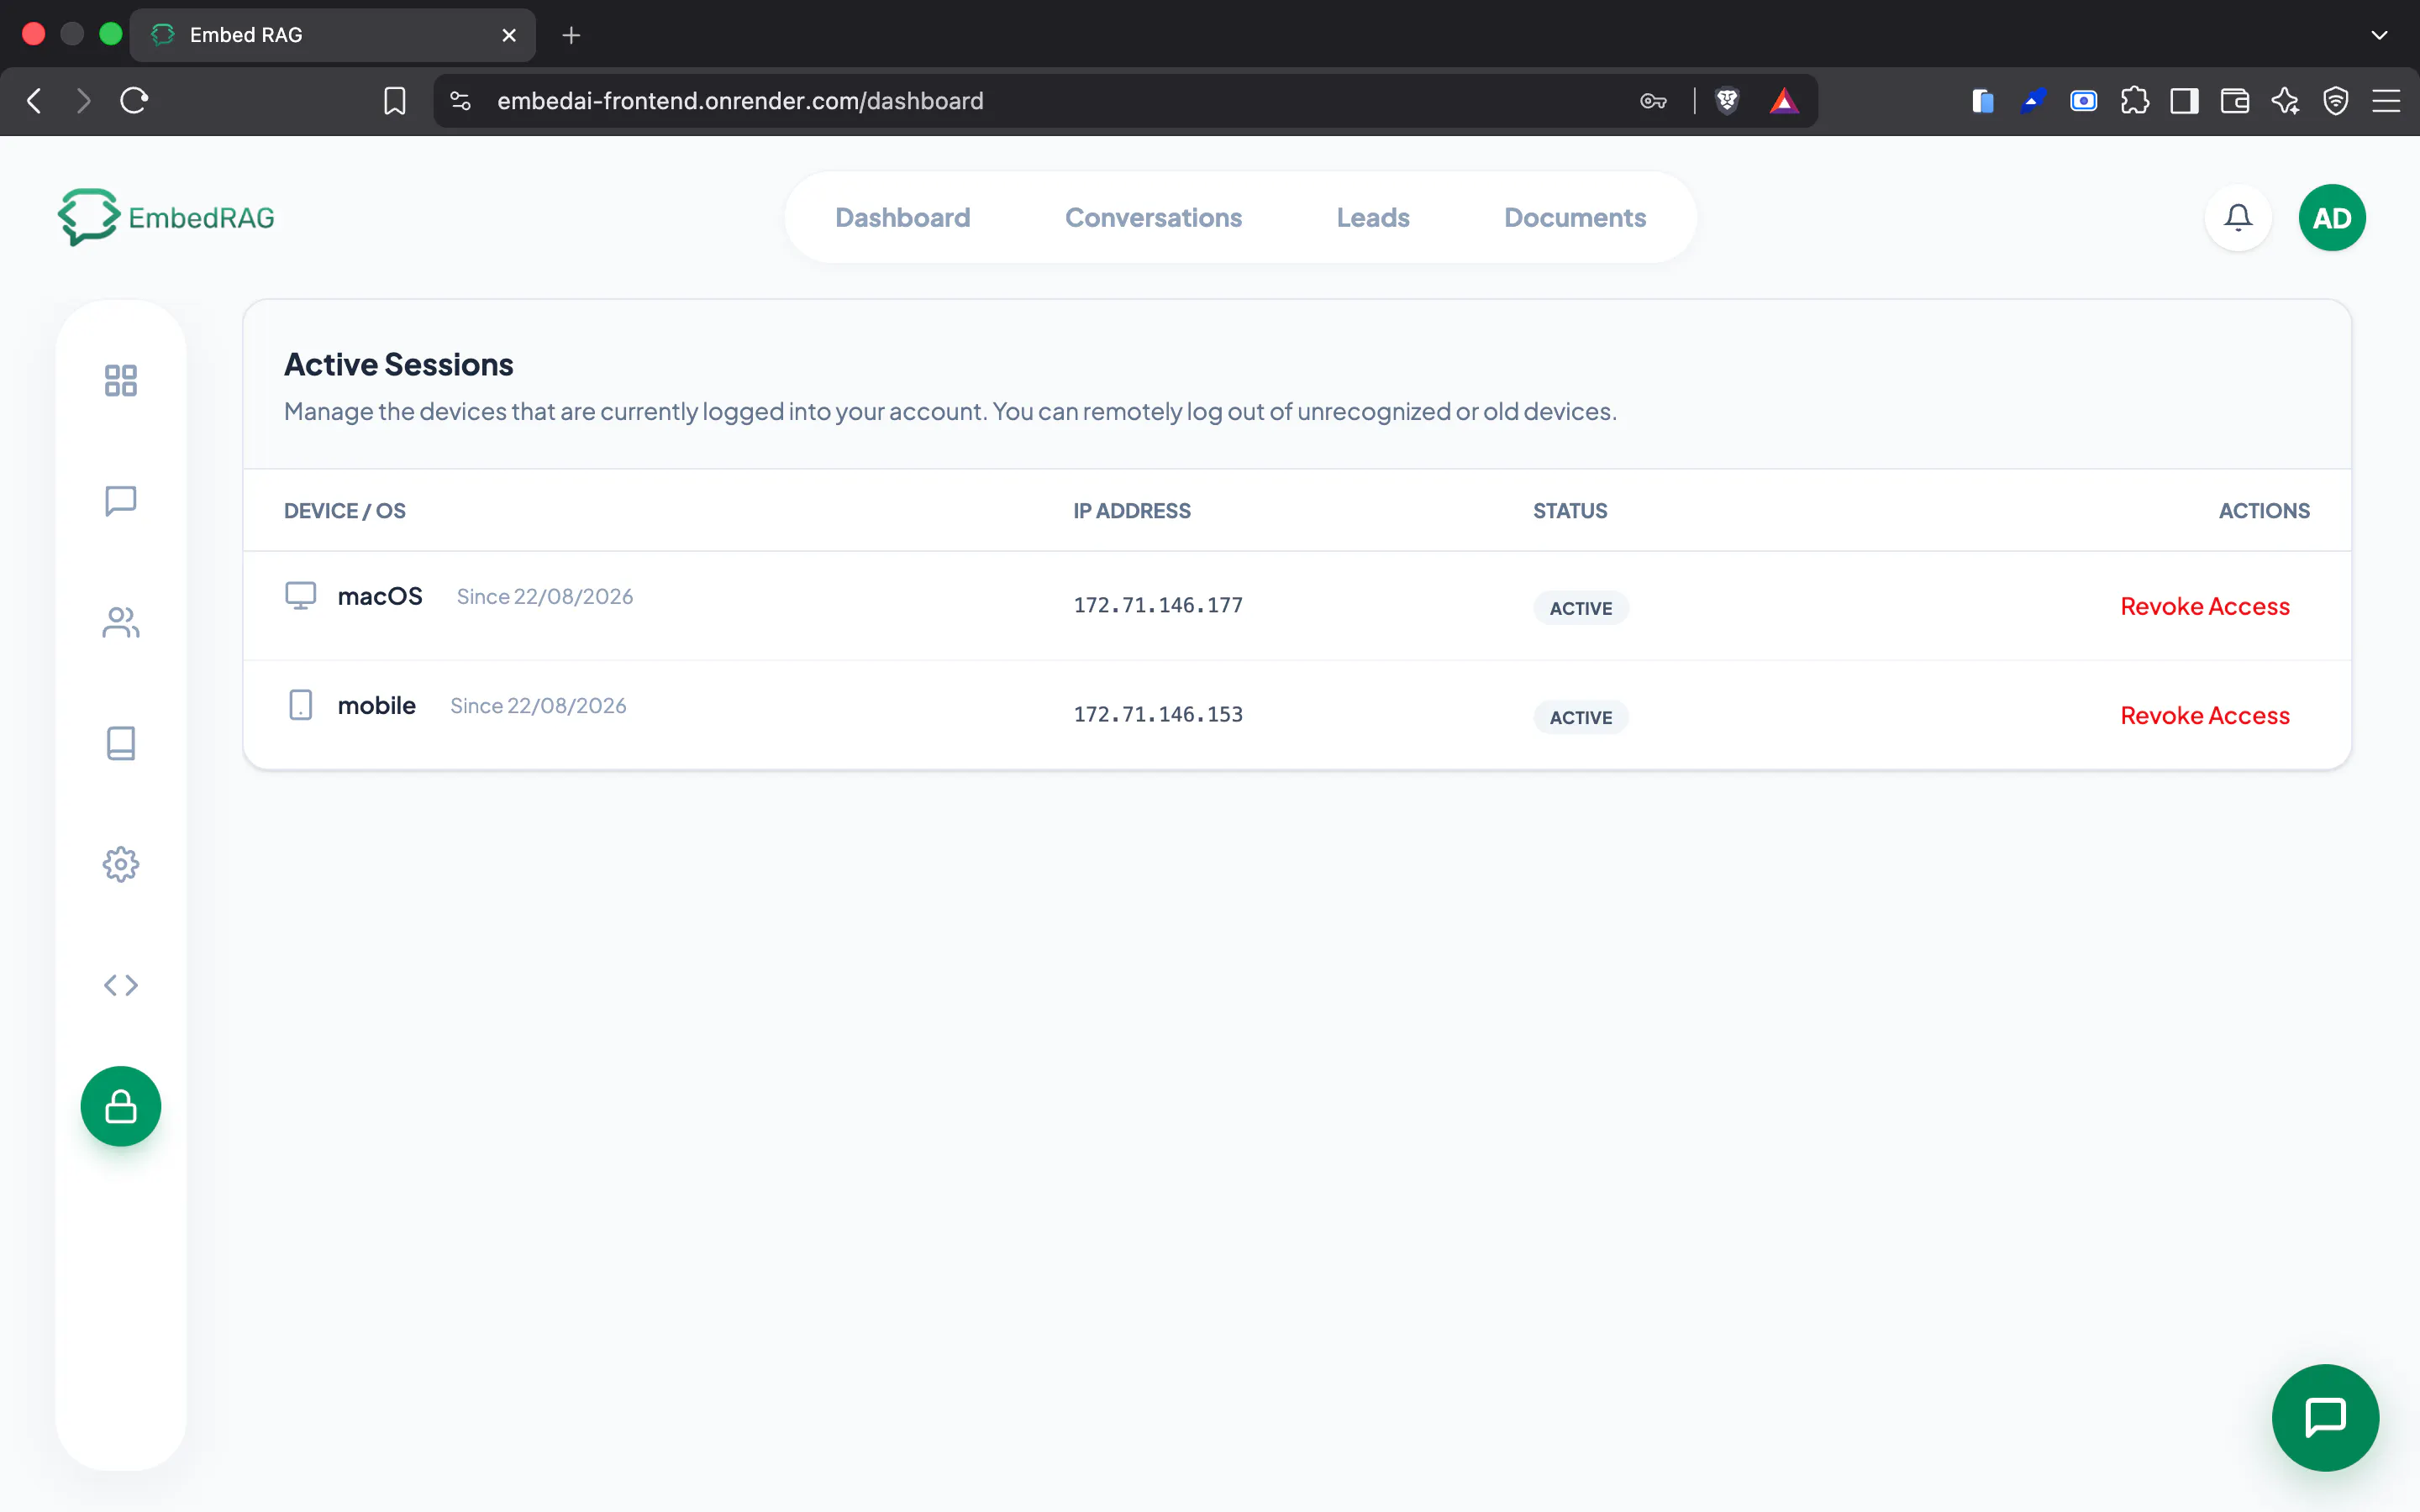
Task: Click IP address 172.71.146.153
Action: pyautogui.click(x=1158, y=714)
